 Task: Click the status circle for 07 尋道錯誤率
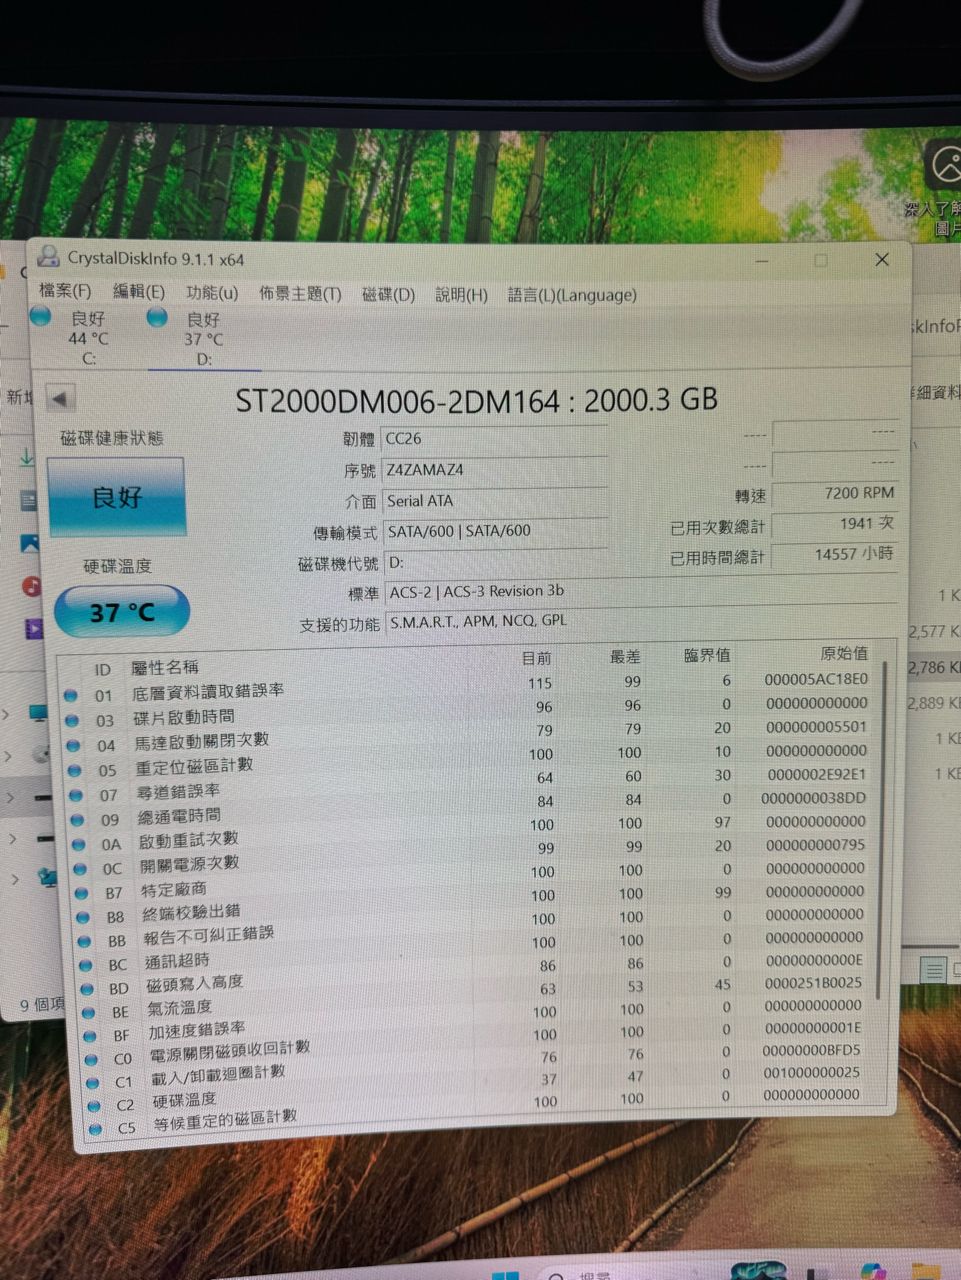75,795
